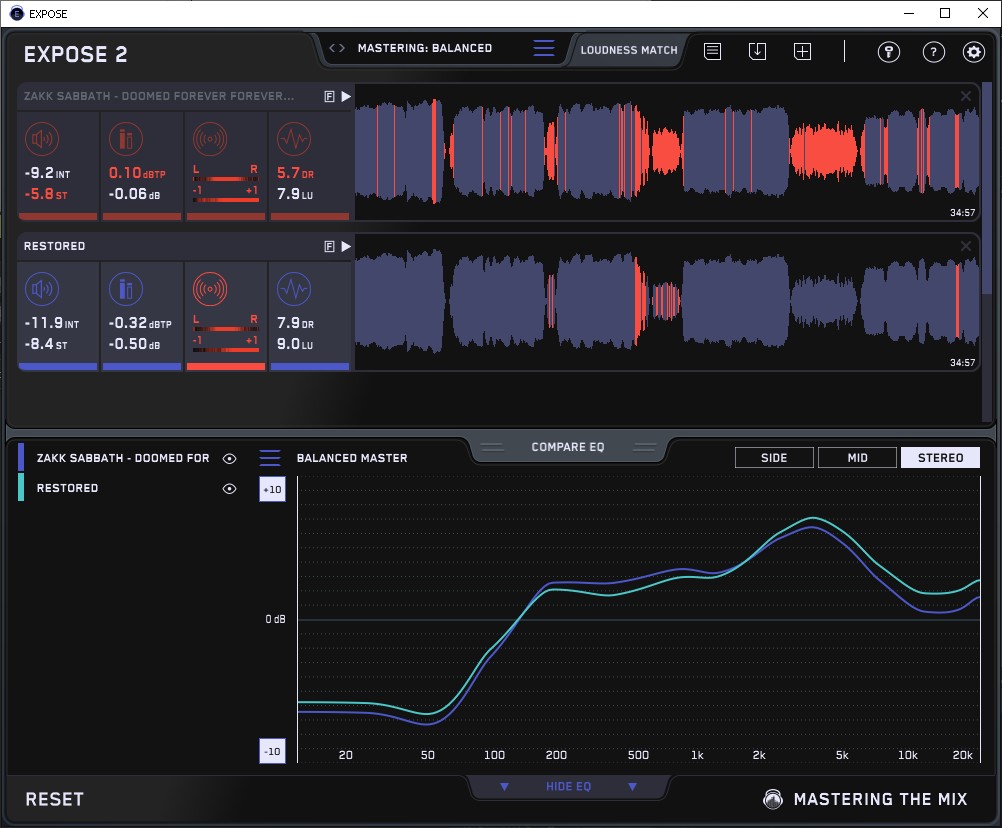
Task: Open the settings gear icon
Action: pyautogui.click(x=973, y=52)
